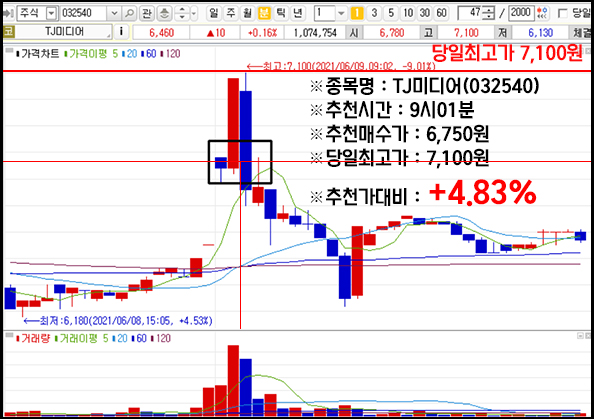Click the 가격차트 legend label
The width and height of the screenshot is (594, 419).
click(x=38, y=54)
